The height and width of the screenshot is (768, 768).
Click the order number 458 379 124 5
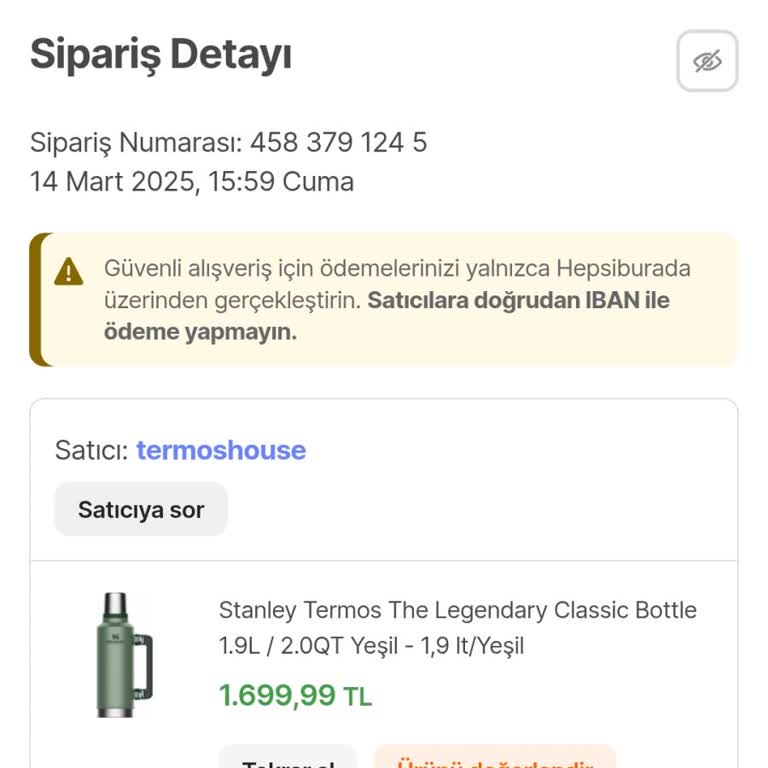point(338,142)
